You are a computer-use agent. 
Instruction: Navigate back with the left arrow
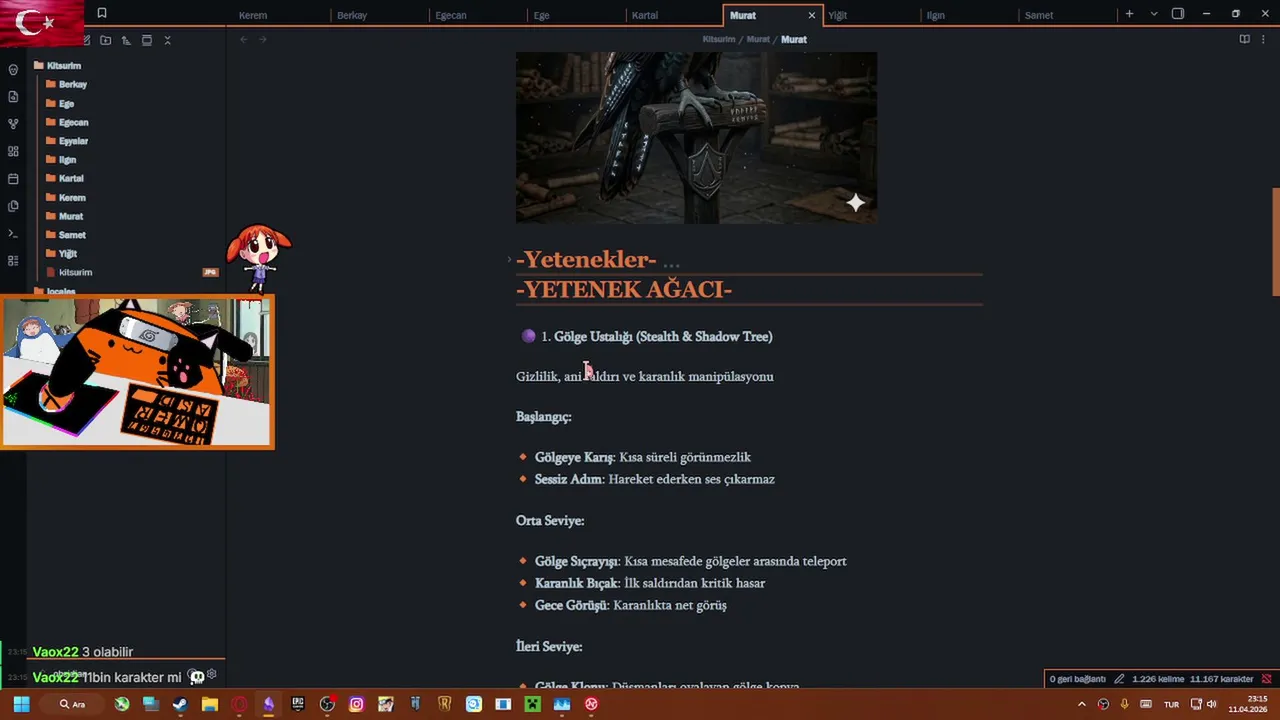pyautogui.click(x=244, y=39)
